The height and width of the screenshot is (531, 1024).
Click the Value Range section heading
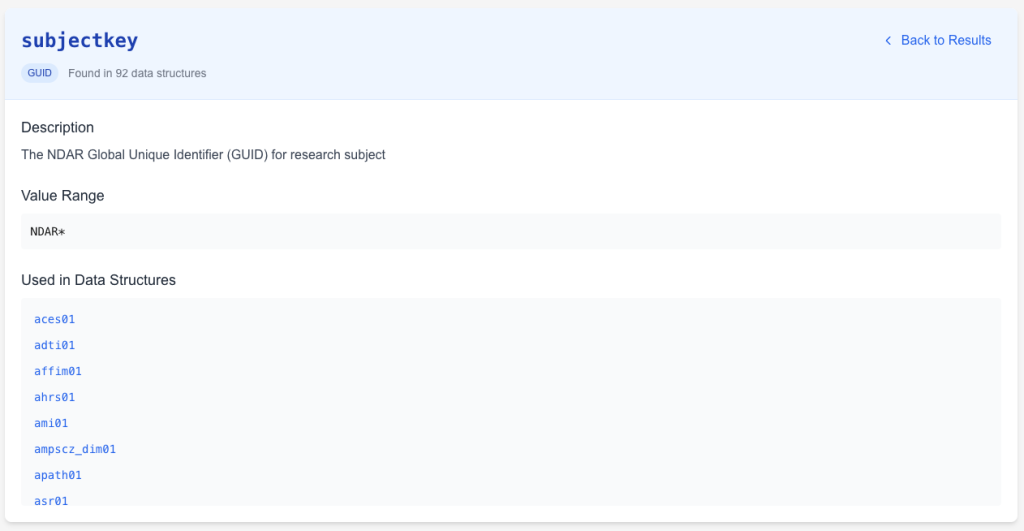62,196
